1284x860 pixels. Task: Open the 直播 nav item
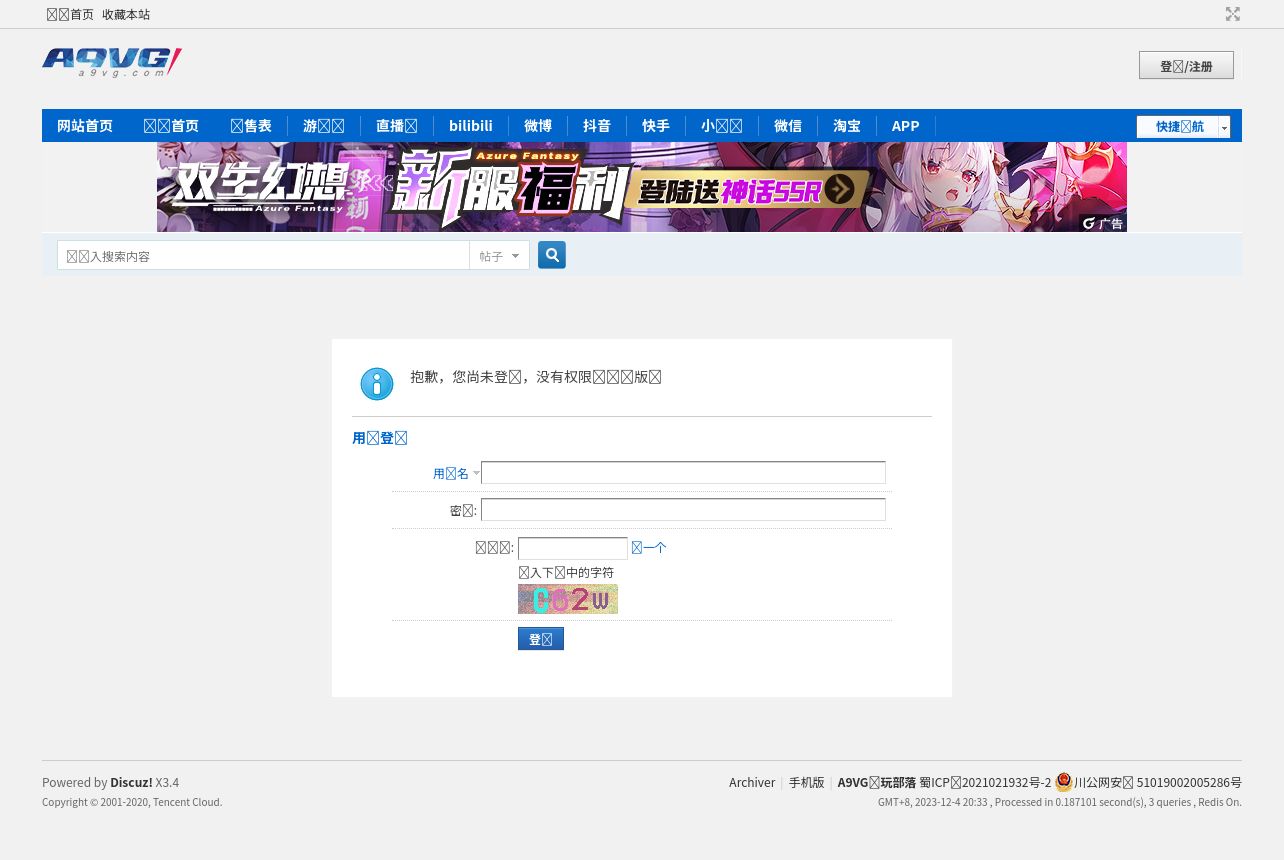click(397, 126)
